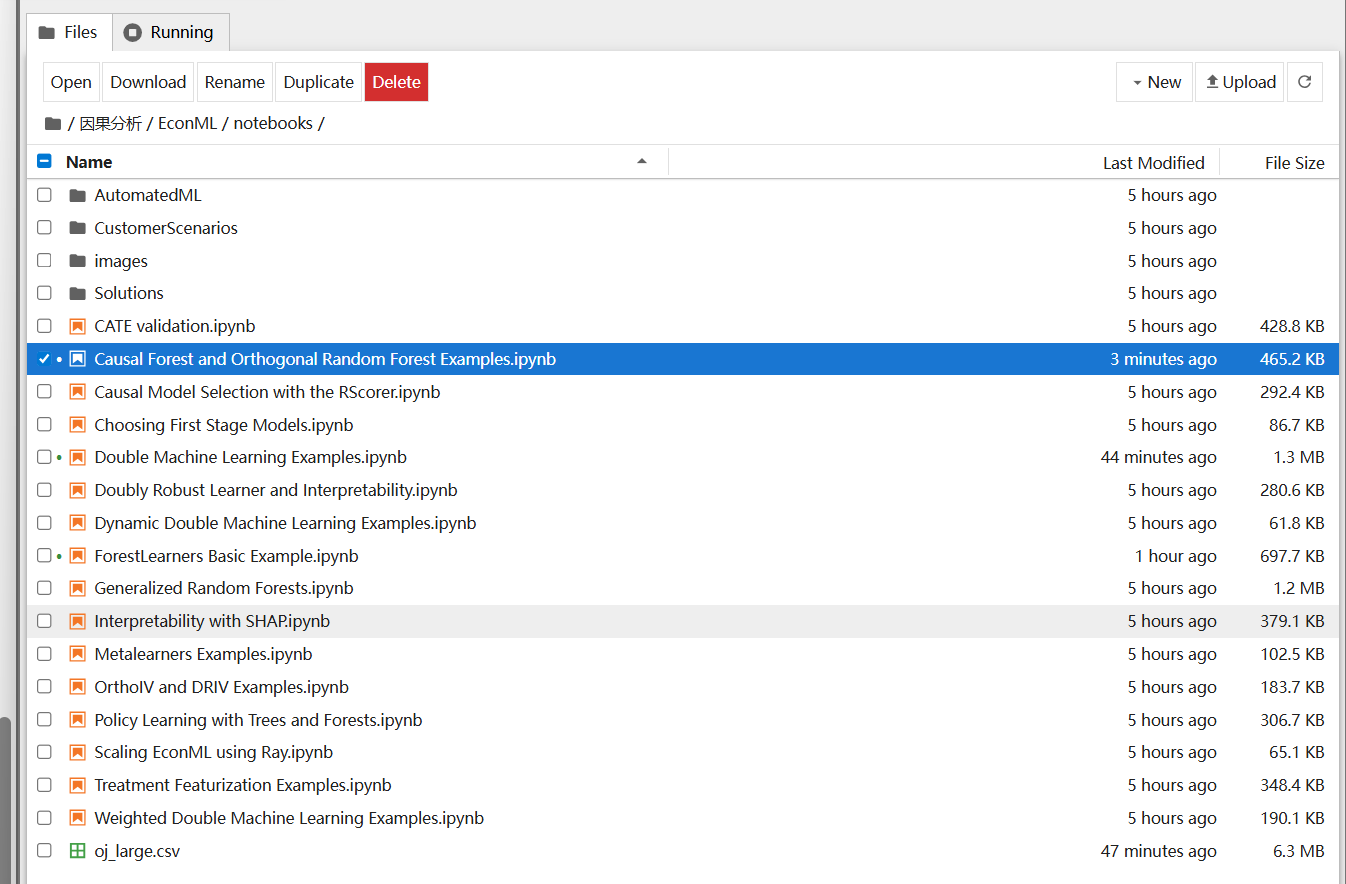Image resolution: width=1346 pixels, height=884 pixels.
Task: Open Treatment Featurization Examples.ipynb
Action: click(243, 785)
